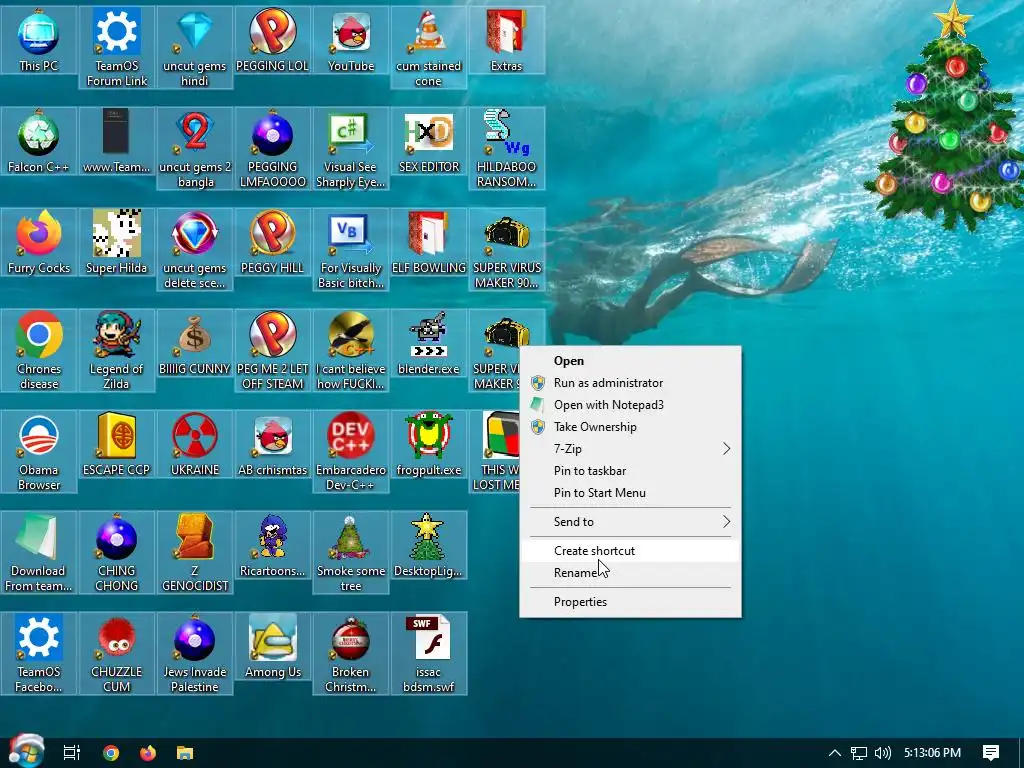Launch Firefox from the taskbar

click(x=148, y=753)
